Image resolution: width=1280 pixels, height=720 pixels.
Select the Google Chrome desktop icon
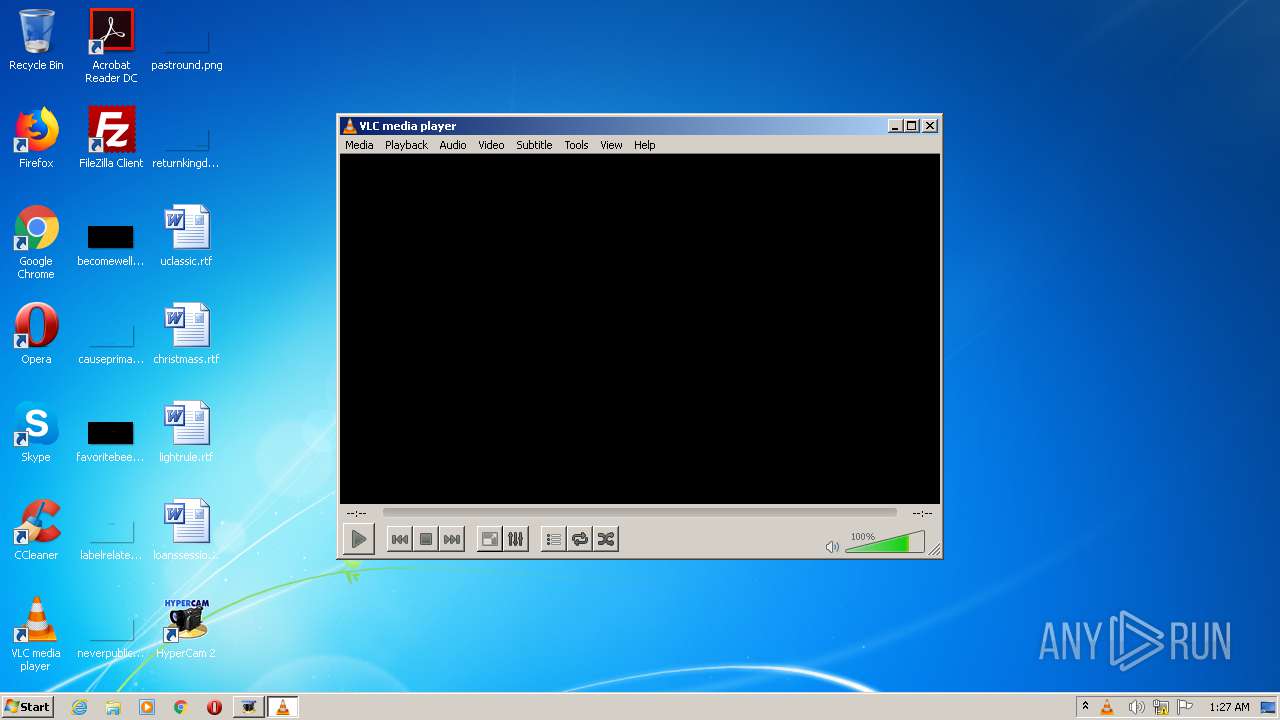pos(36,242)
